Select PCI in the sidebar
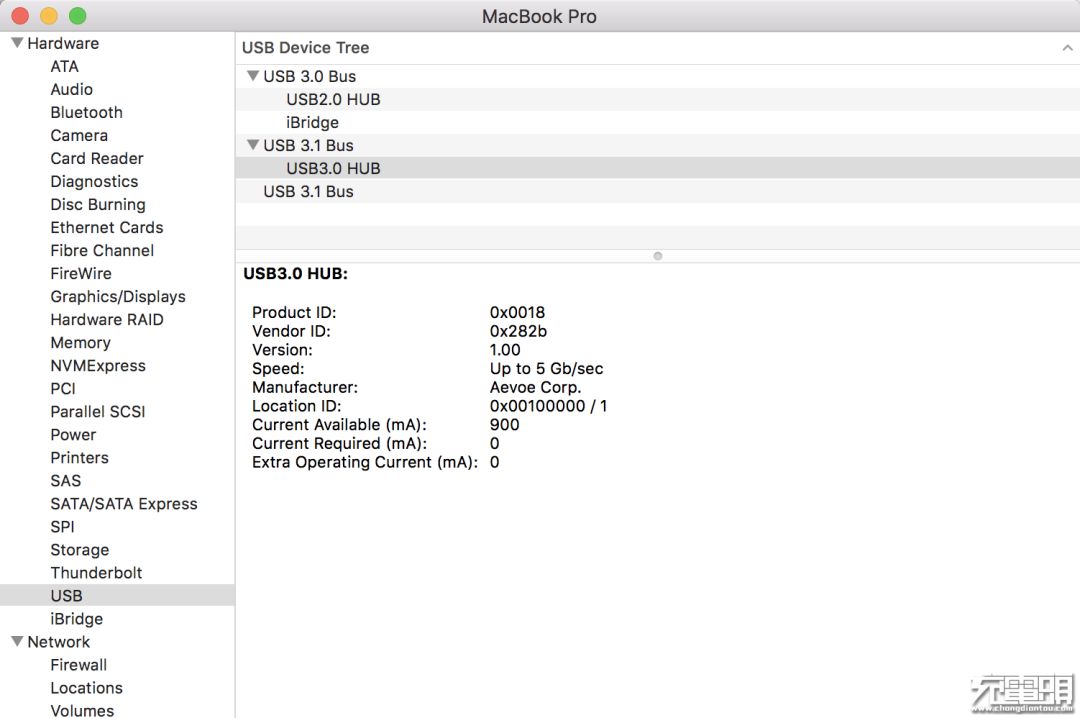This screenshot has height=718, width=1080. pos(63,389)
